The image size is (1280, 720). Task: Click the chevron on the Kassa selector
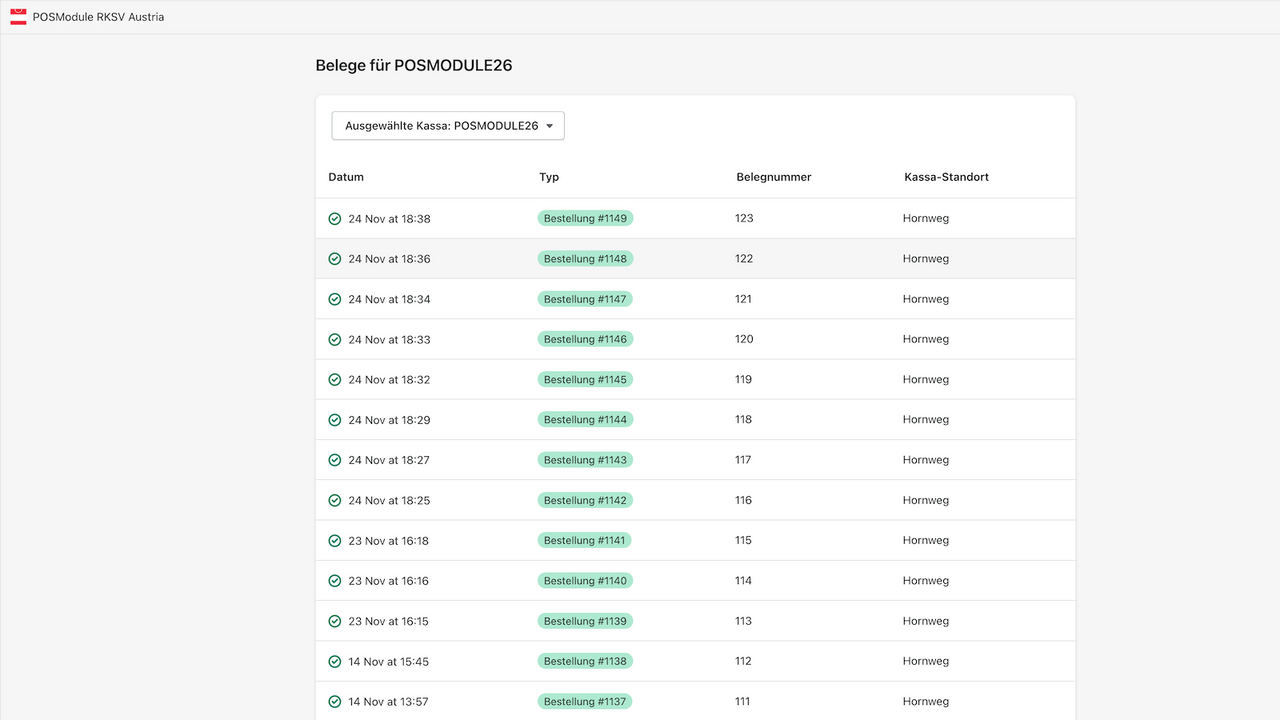pos(549,125)
